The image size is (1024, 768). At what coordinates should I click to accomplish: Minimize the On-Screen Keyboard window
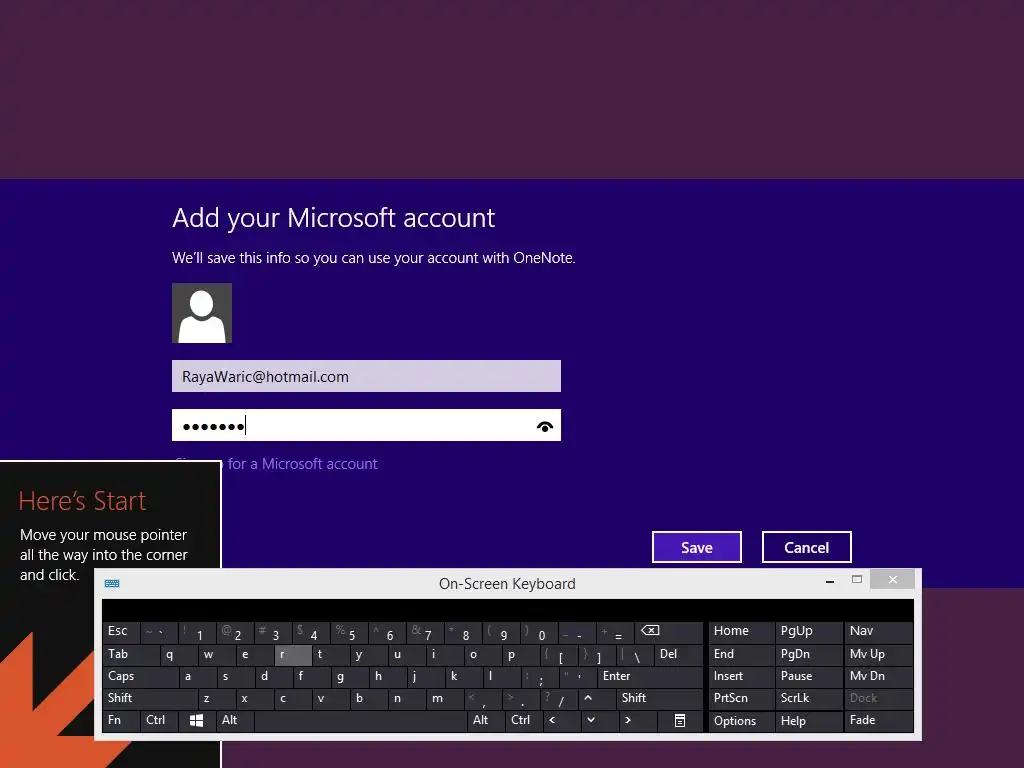829,581
